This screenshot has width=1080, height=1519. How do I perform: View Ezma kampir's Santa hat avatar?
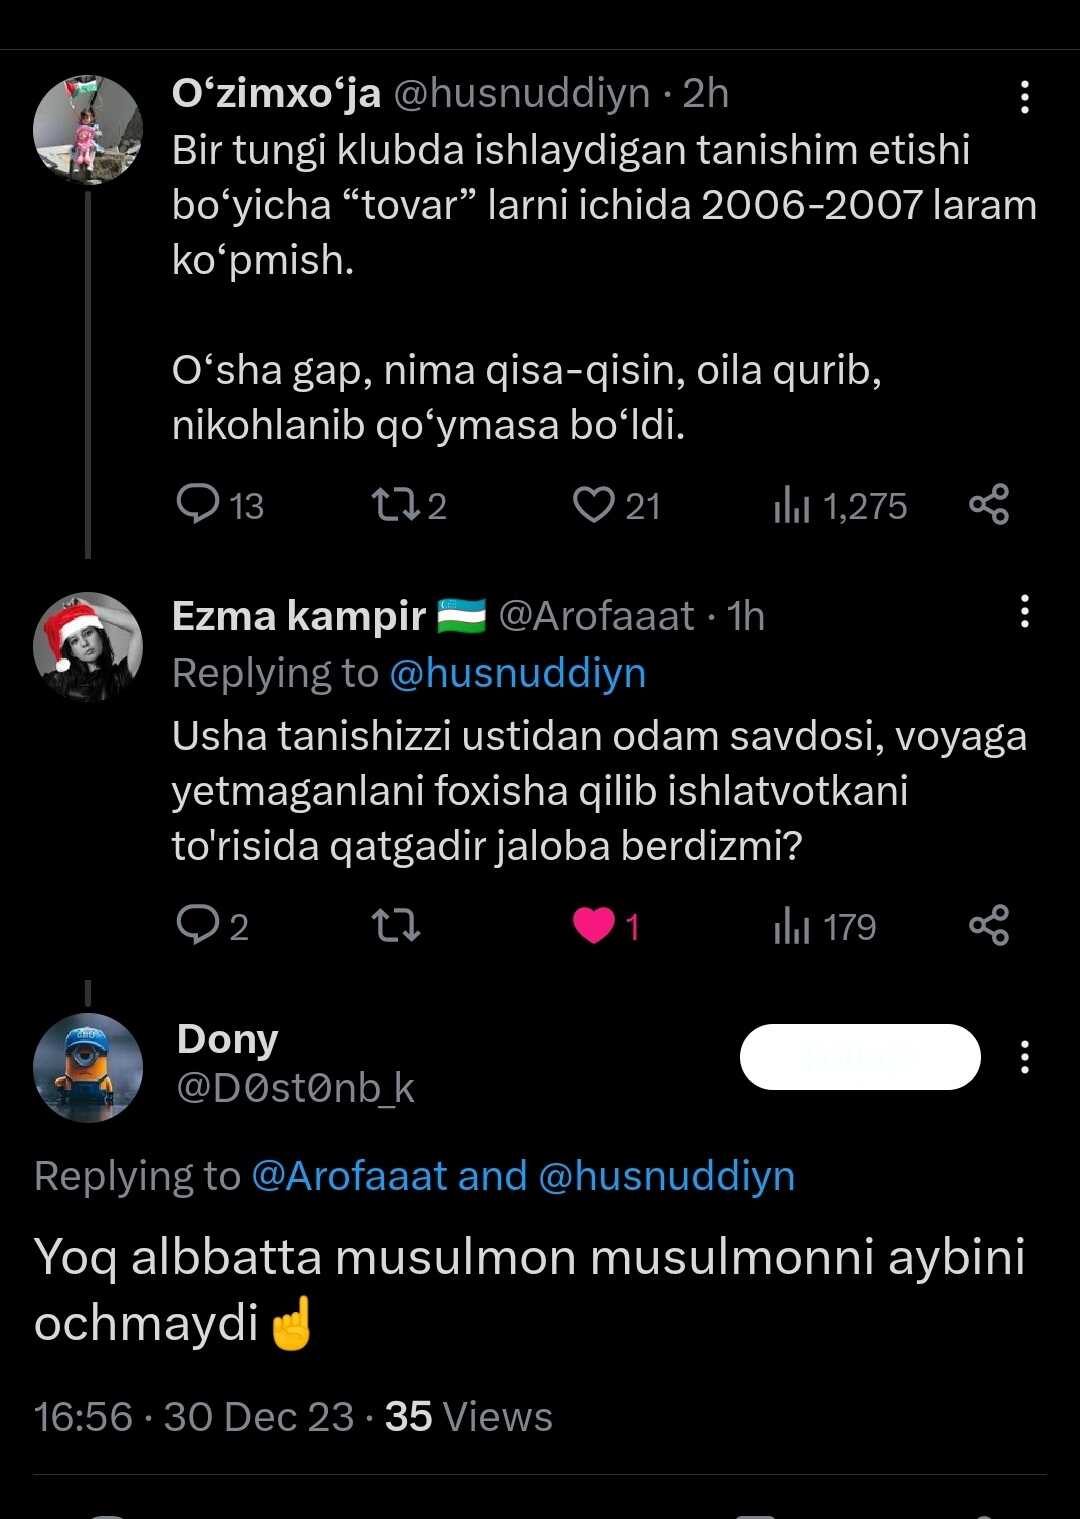click(88, 647)
